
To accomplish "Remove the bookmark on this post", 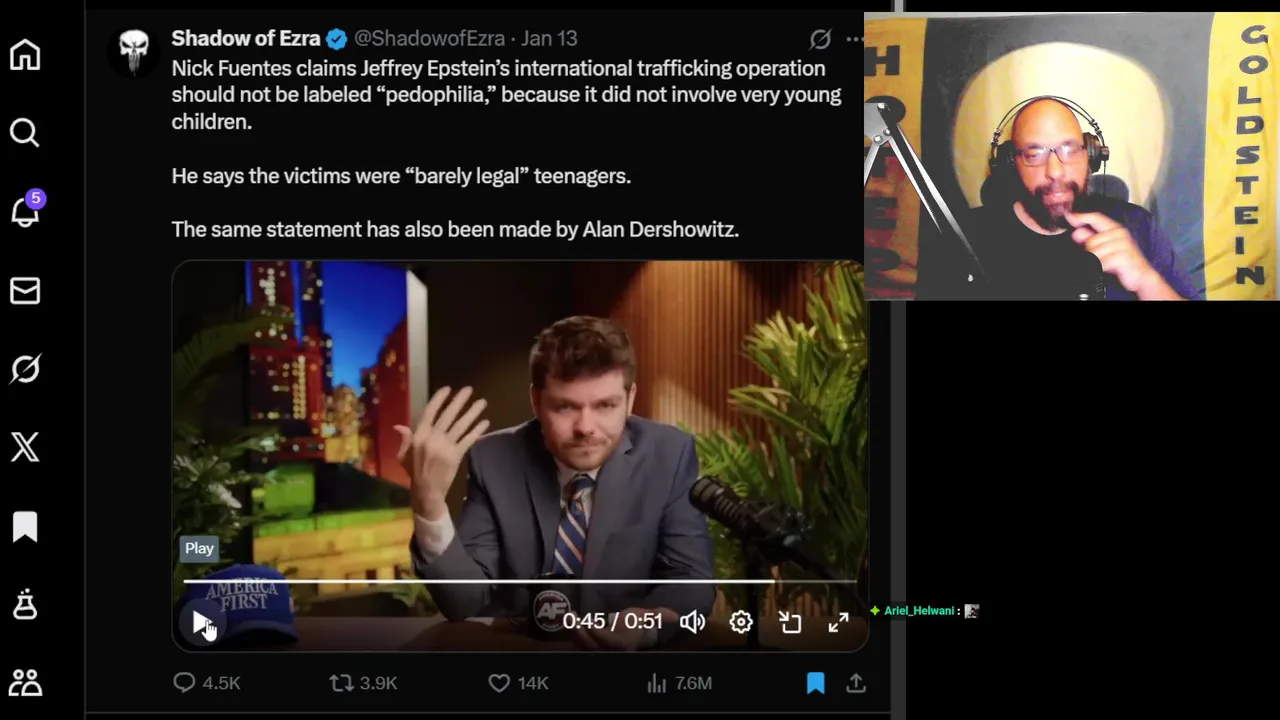I will (816, 683).
